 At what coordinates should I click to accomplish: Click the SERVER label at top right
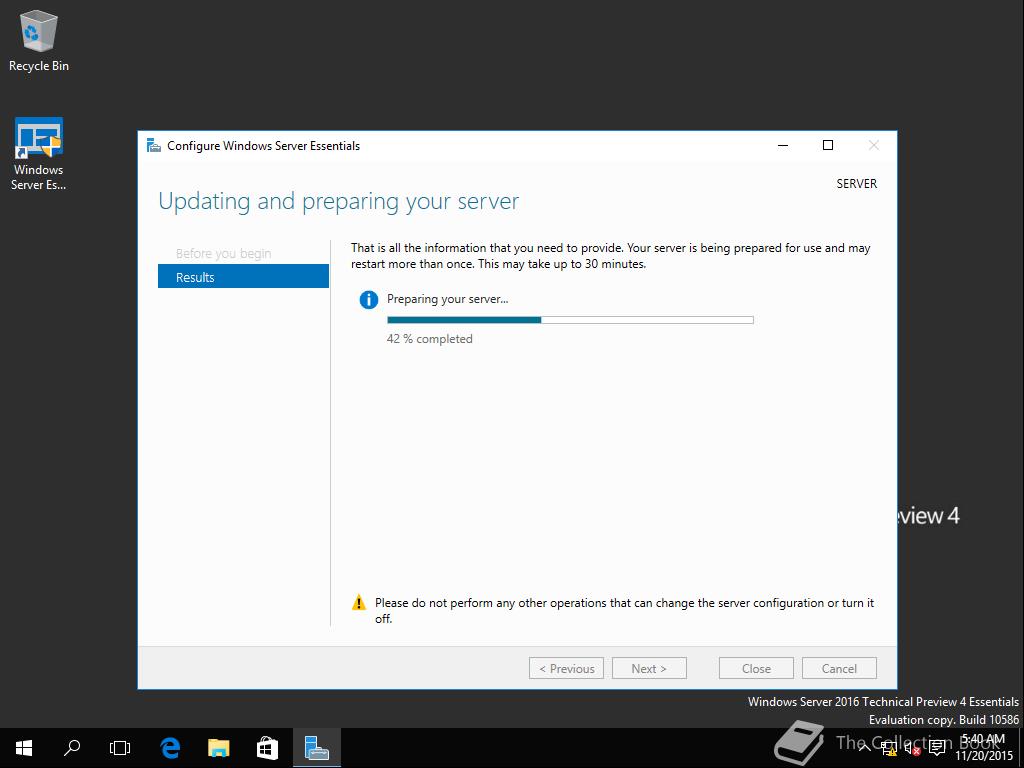point(857,184)
